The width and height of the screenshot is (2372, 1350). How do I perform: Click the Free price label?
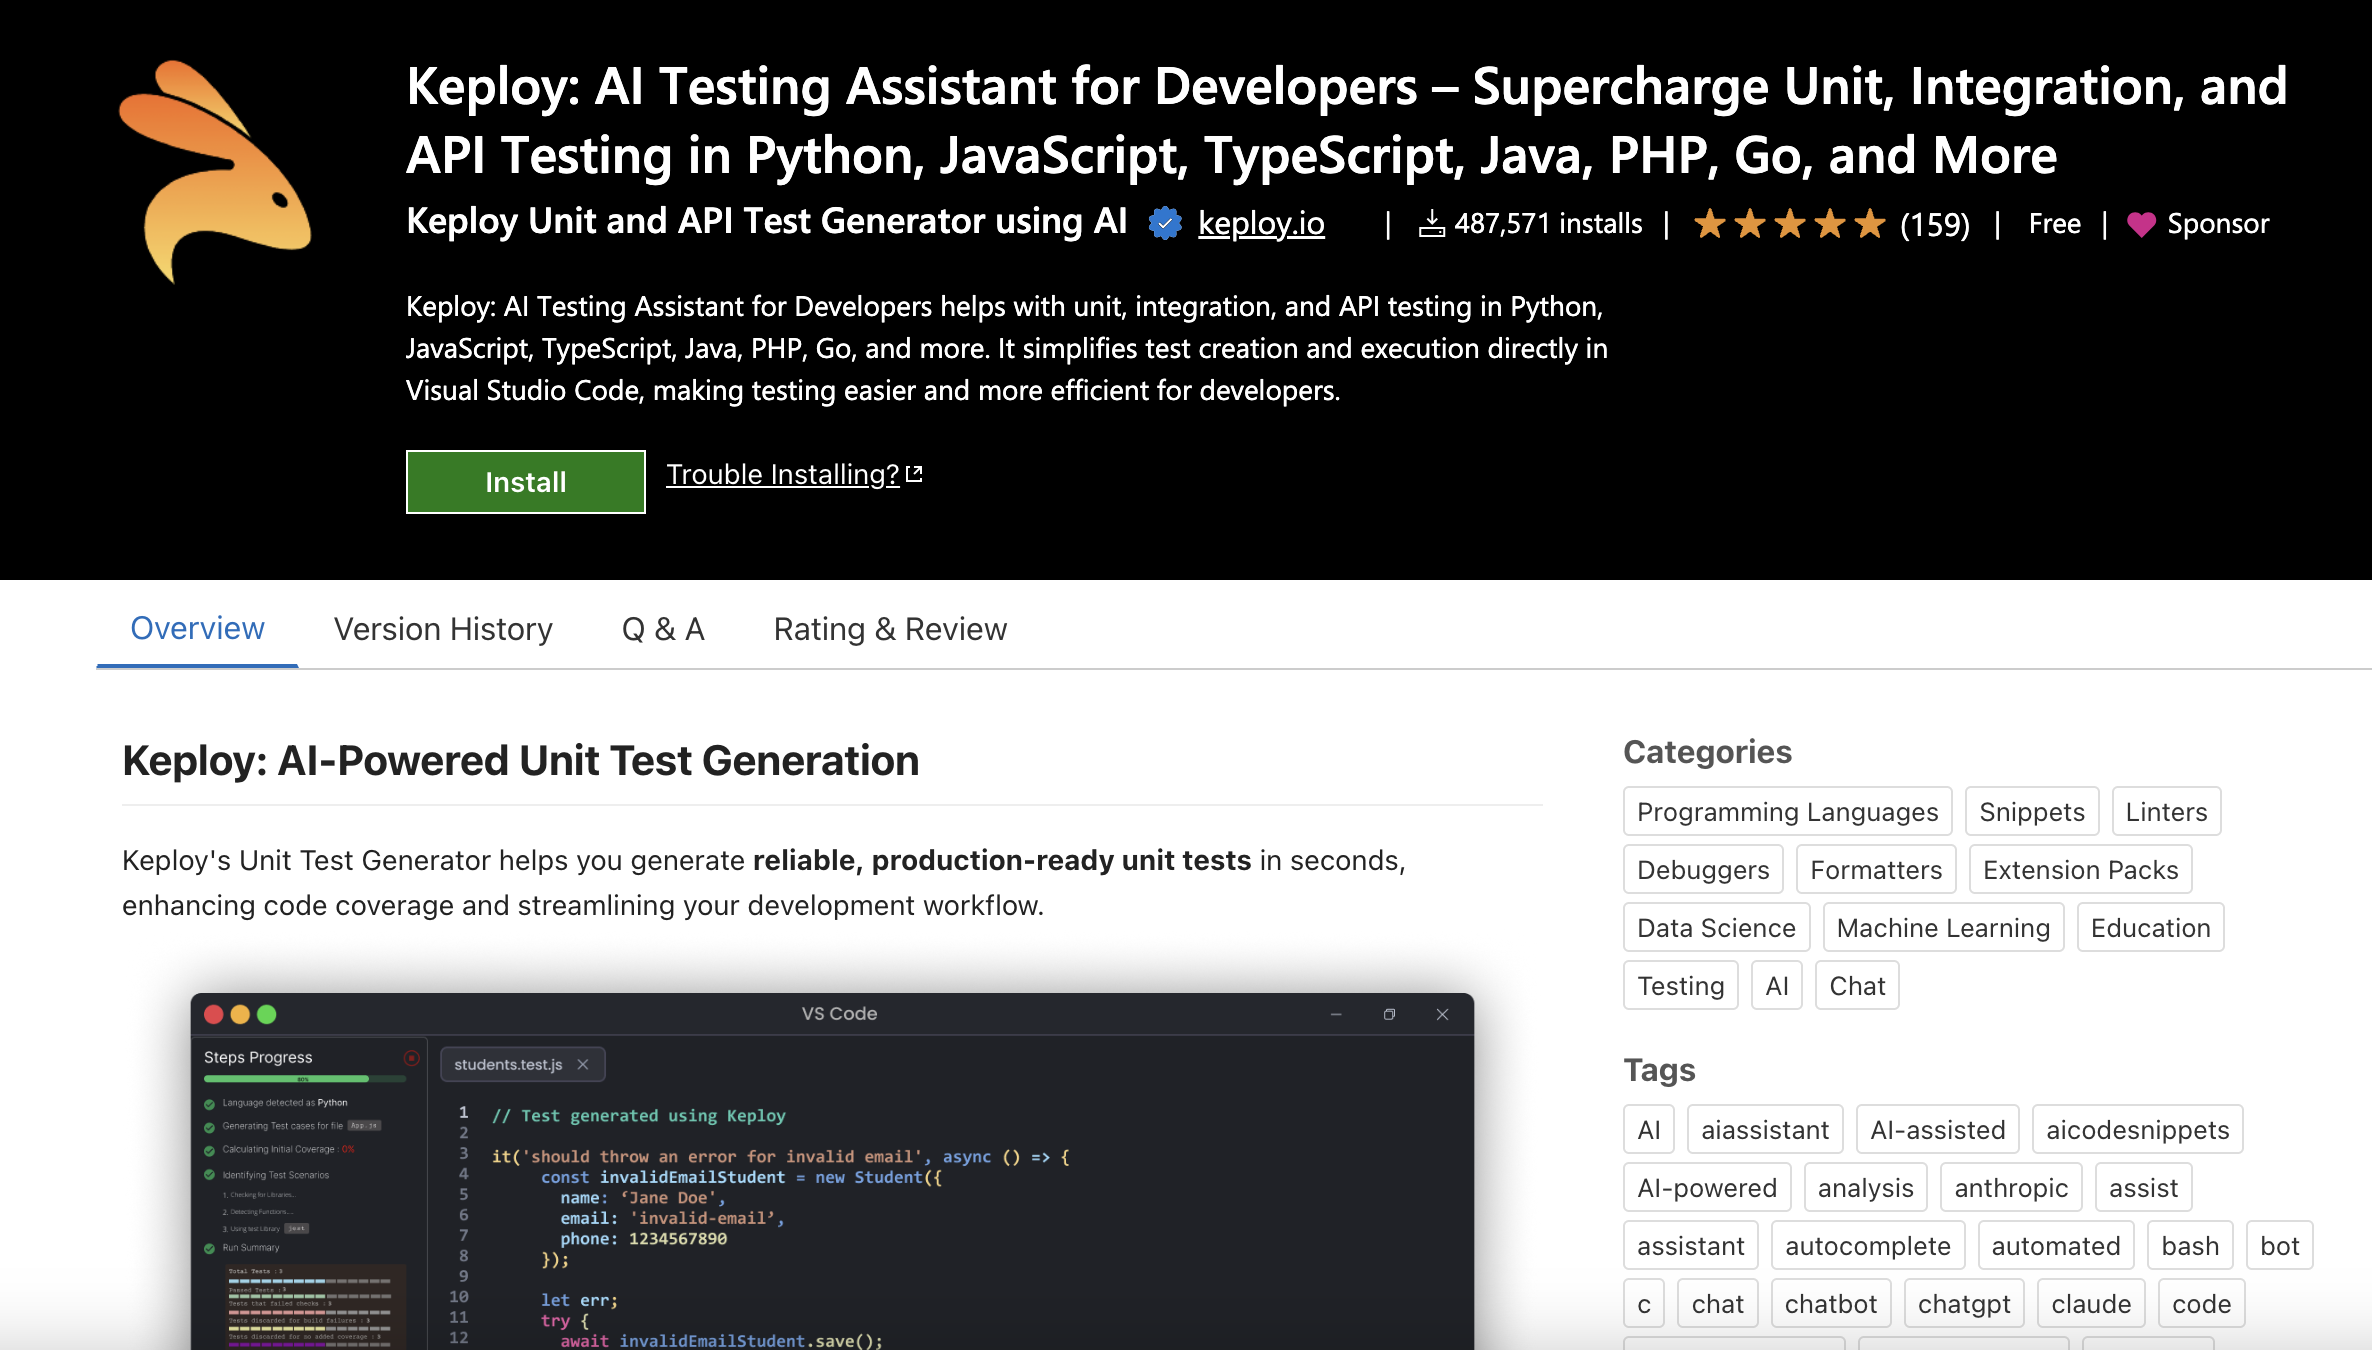point(2054,224)
